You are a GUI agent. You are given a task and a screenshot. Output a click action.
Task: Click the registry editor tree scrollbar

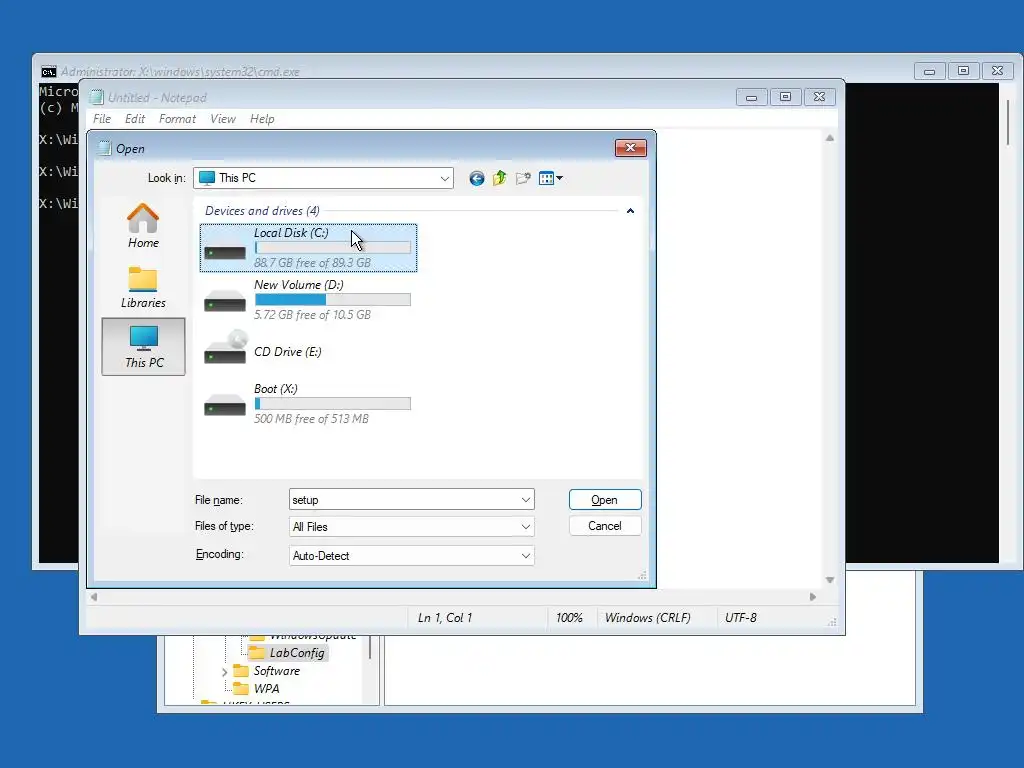pyautogui.click(x=370, y=647)
